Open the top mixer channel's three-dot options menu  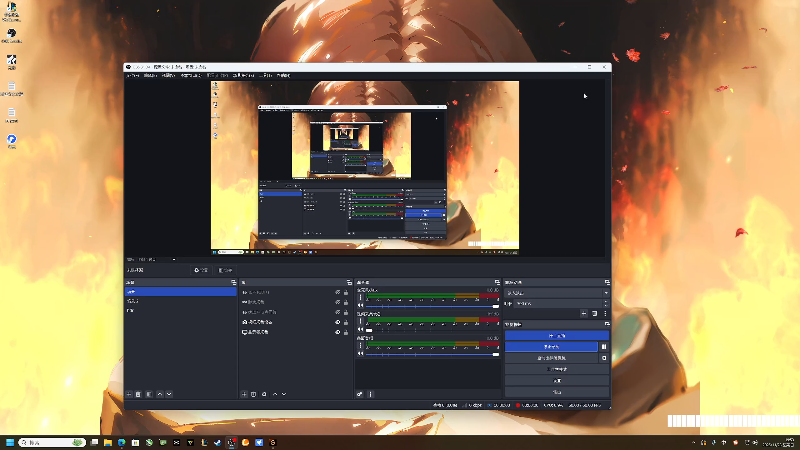click(x=361, y=297)
